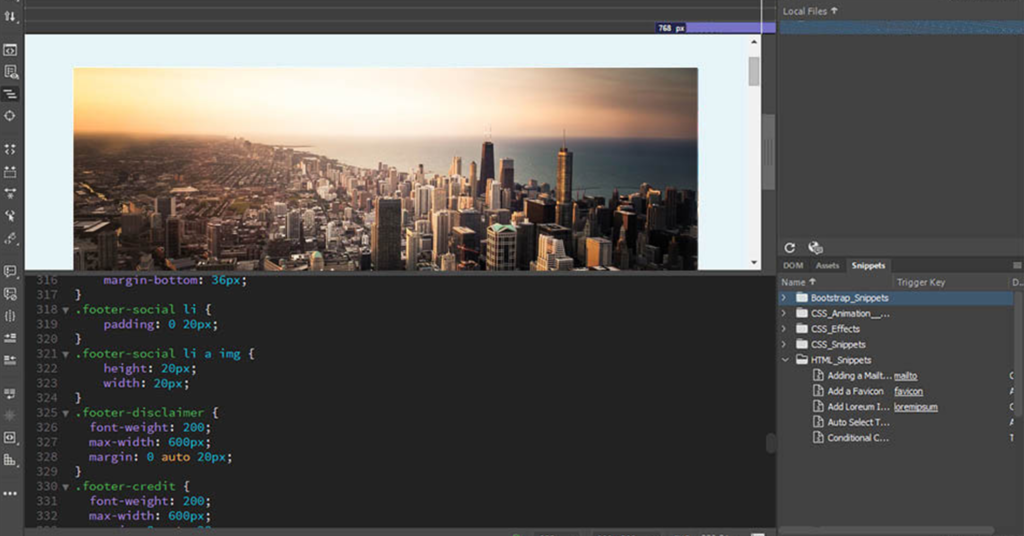Select the Add Loreum I... snippet
The image size is (1024, 536).
tap(858, 407)
